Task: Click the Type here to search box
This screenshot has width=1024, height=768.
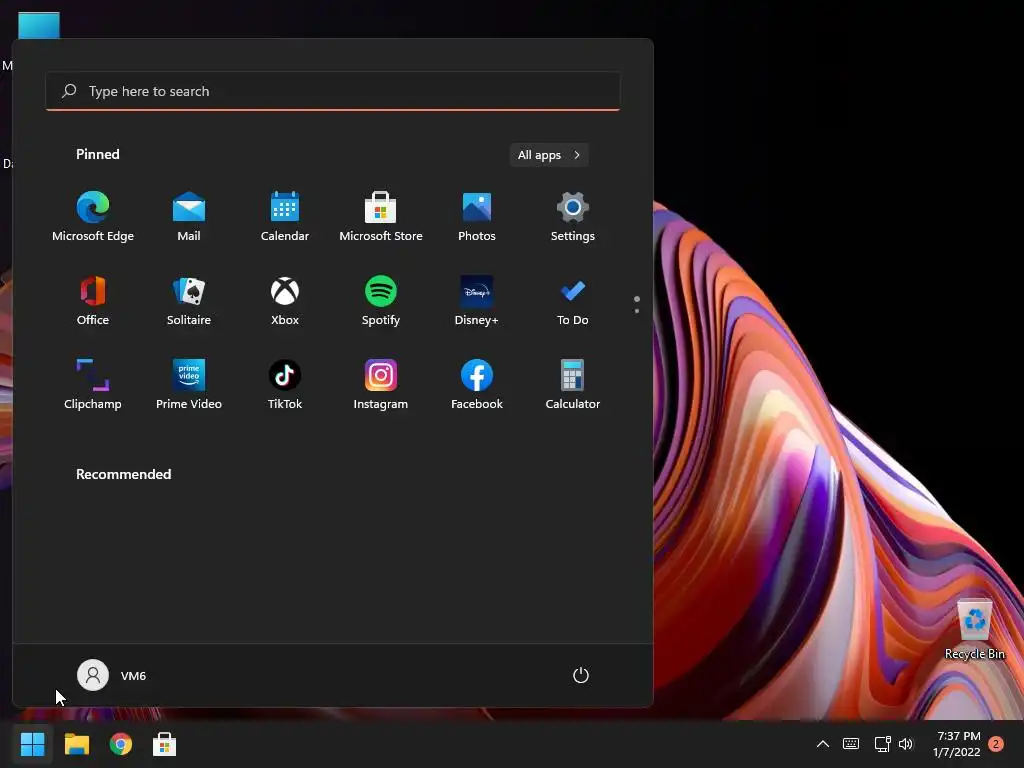Action: [x=333, y=91]
